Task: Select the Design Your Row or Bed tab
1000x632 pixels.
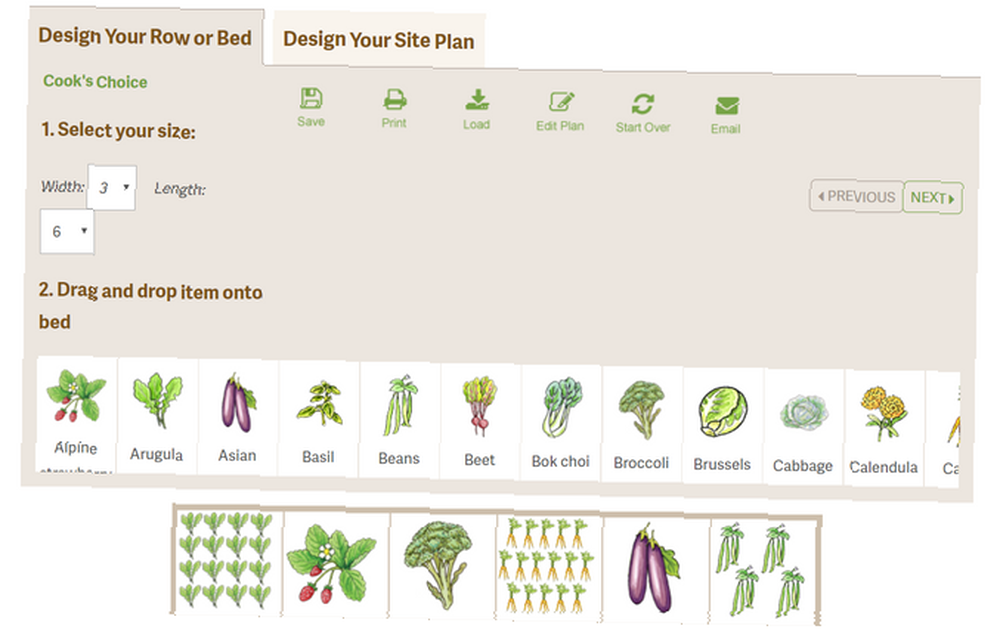Action: coord(145,37)
